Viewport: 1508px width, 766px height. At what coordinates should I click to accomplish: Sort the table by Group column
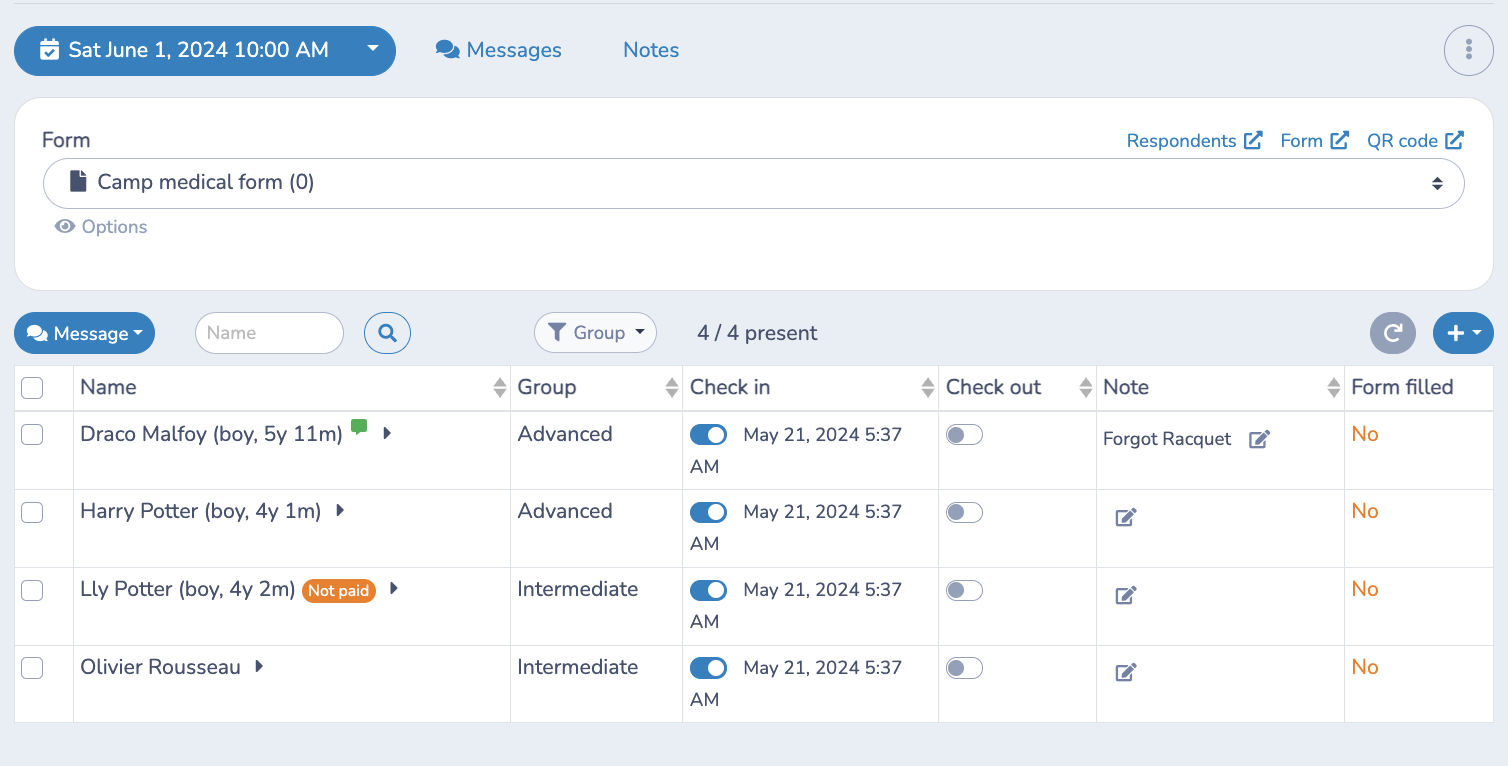point(672,388)
